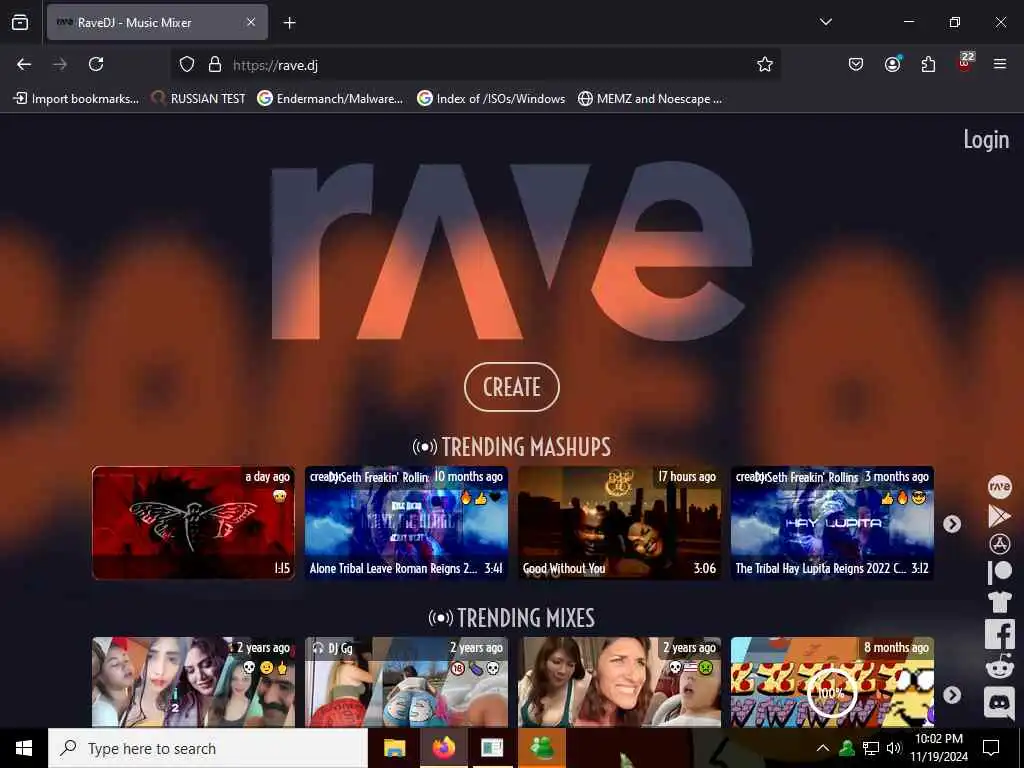Open the Import bookmarks bookmark
The height and width of the screenshot is (768, 1024).
coord(76,99)
